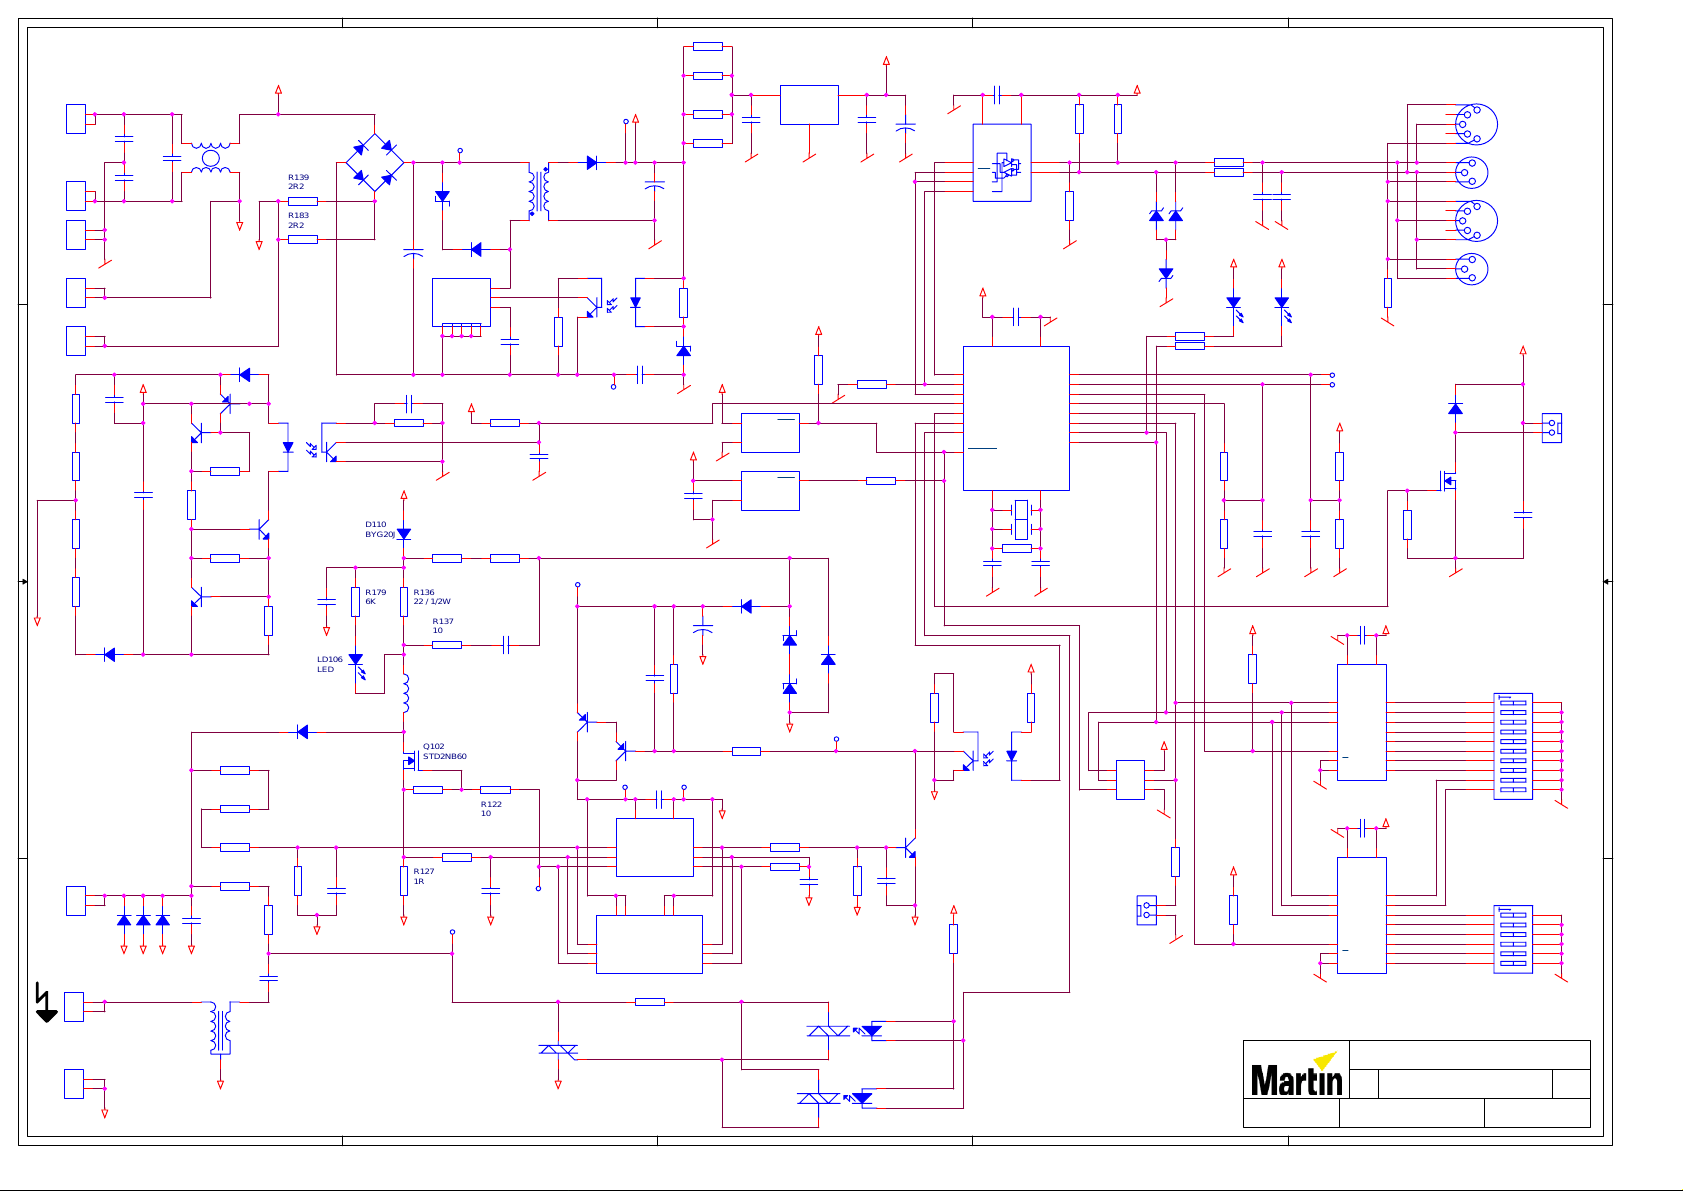The height and width of the screenshot is (1191, 1683).
Task: Click the R127 1R label
Action: pyautogui.click(x=424, y=876)
